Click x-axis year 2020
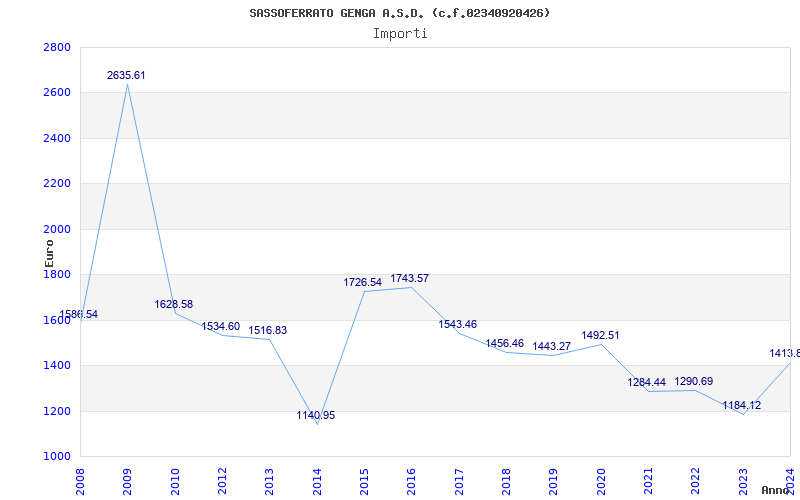The height and width of the screenshot is (500, 800). [601, 481]
